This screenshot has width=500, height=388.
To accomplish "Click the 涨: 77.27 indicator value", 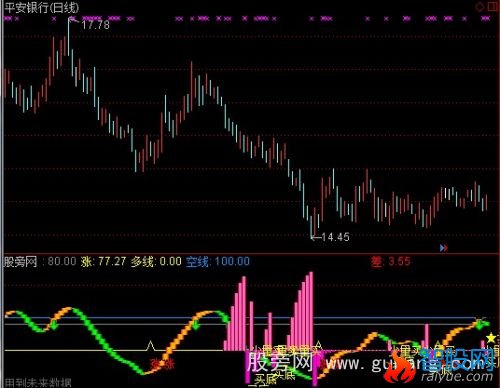I will pyautogui.click(x=103, y=261).
